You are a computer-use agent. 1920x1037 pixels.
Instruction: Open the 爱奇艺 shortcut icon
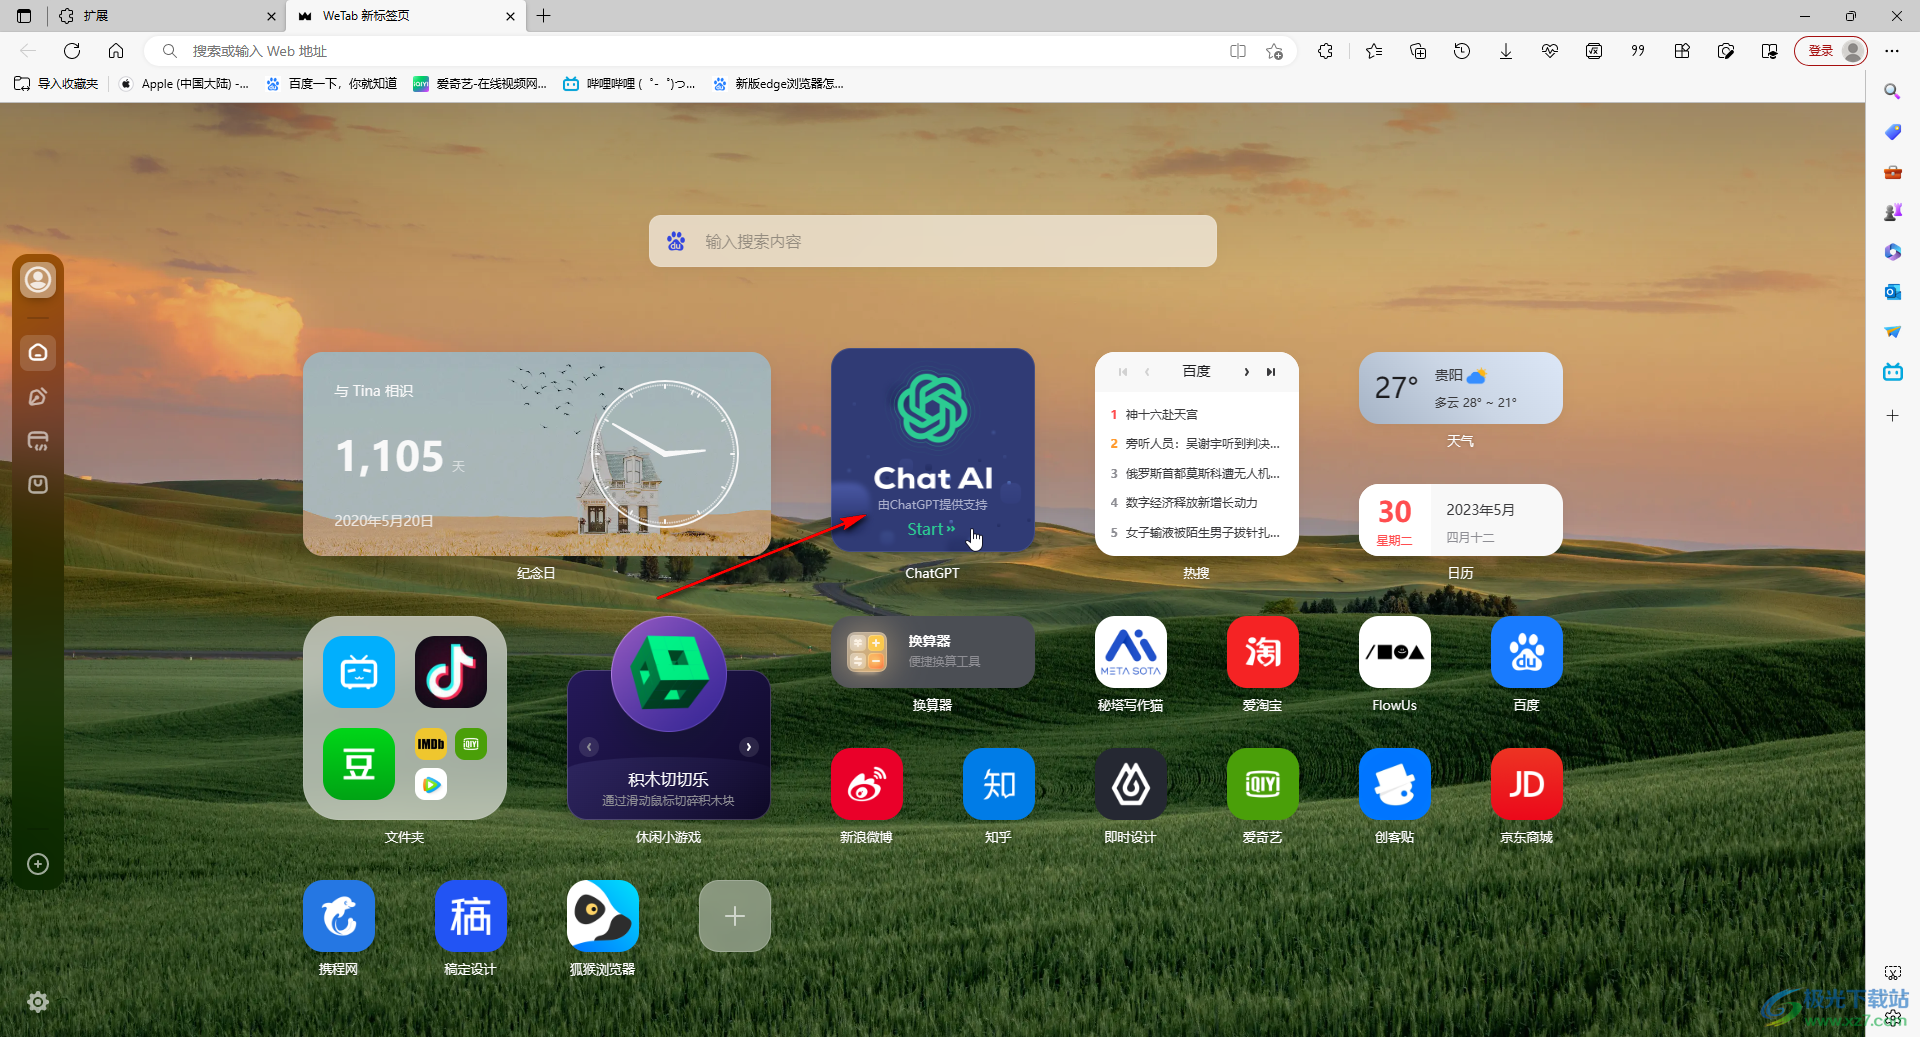point(1263,784)
